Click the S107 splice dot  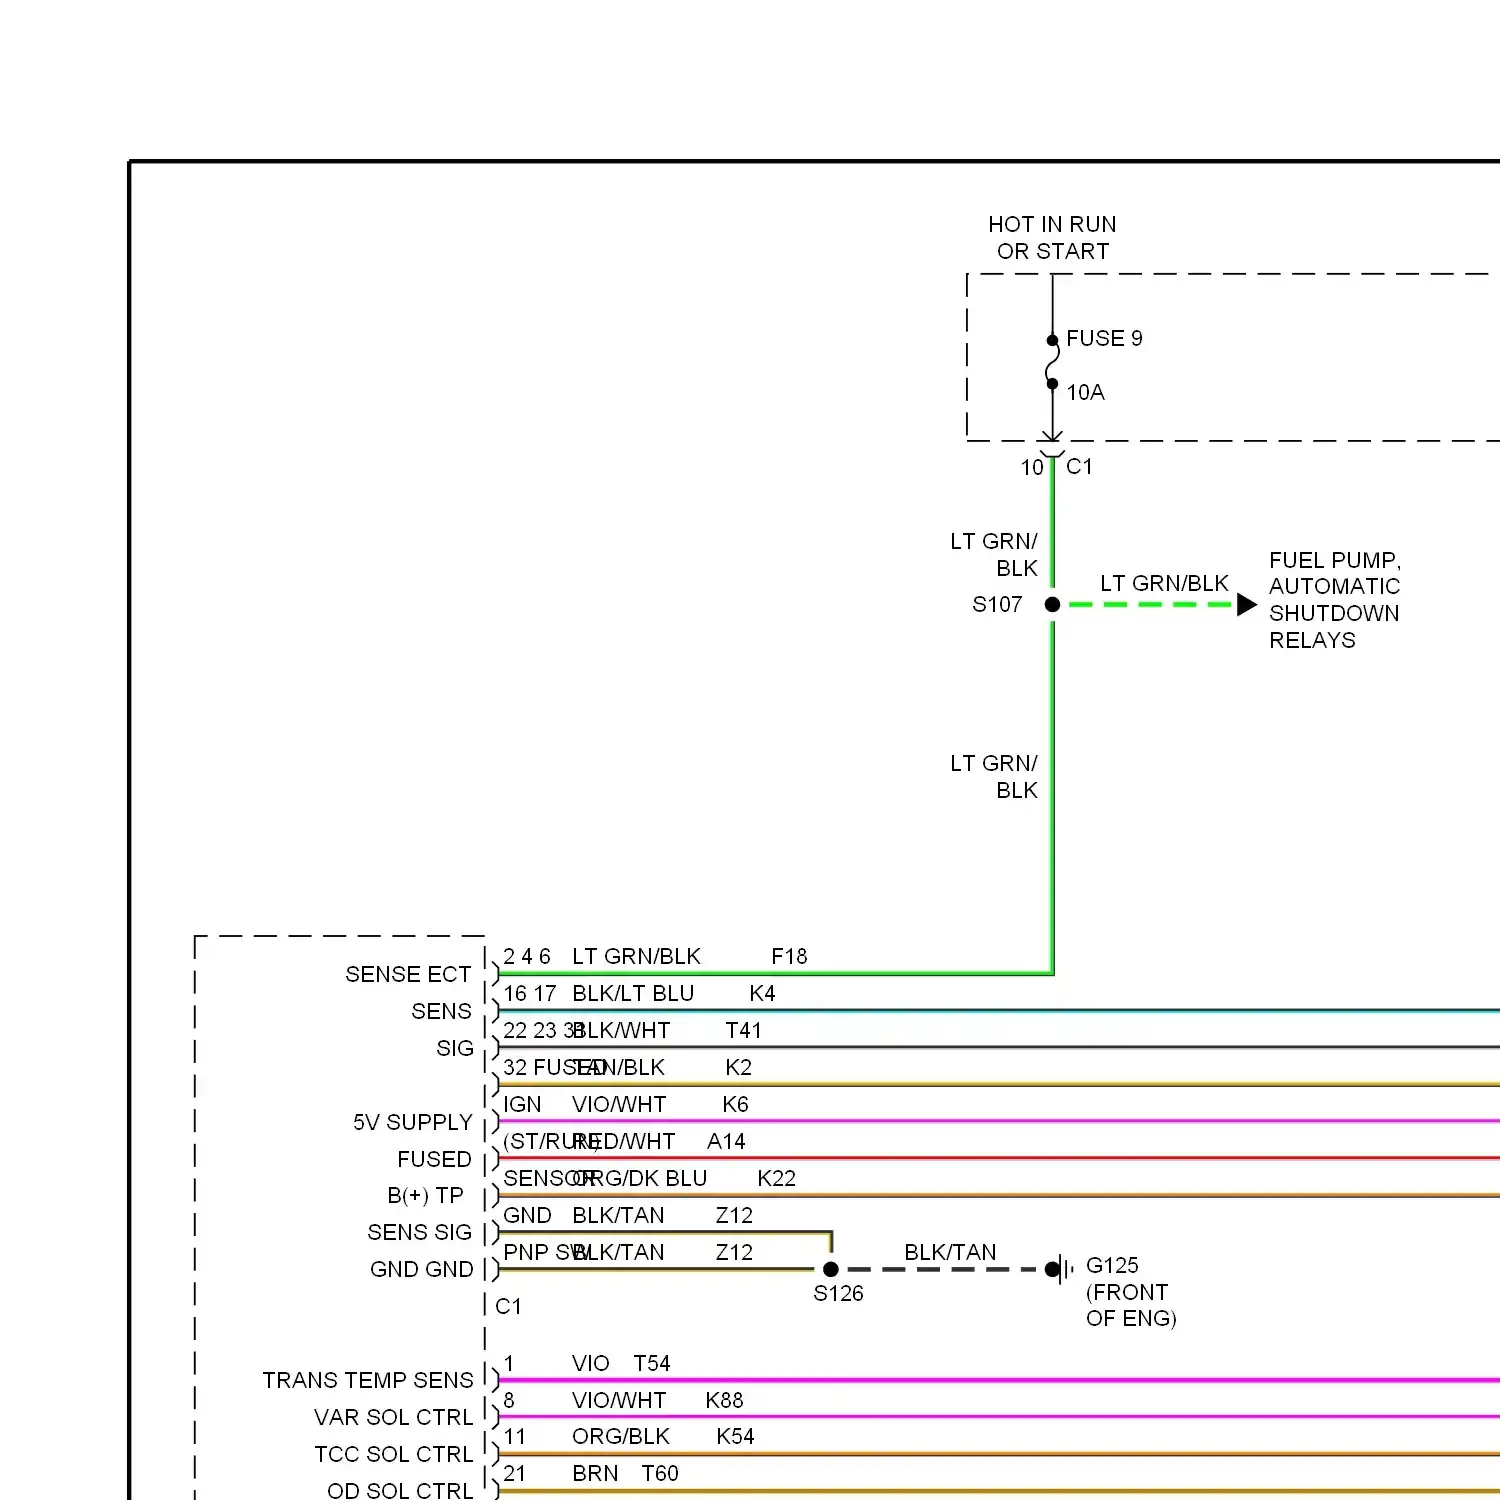tap(1052, 604)
